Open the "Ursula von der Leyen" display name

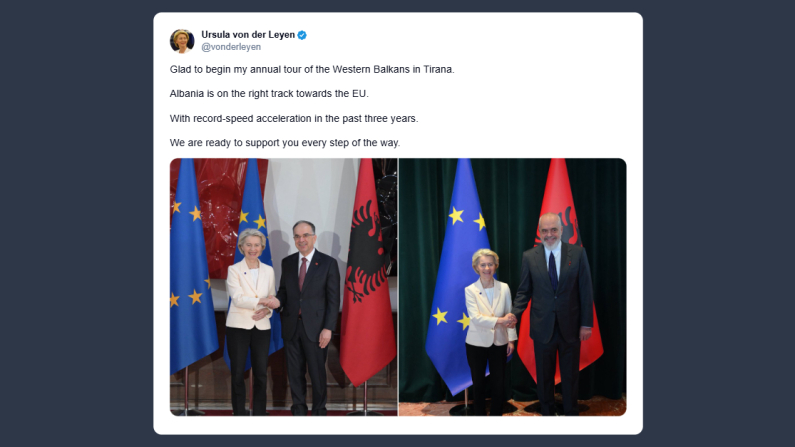pyautogui.click(x=248, y=34)
